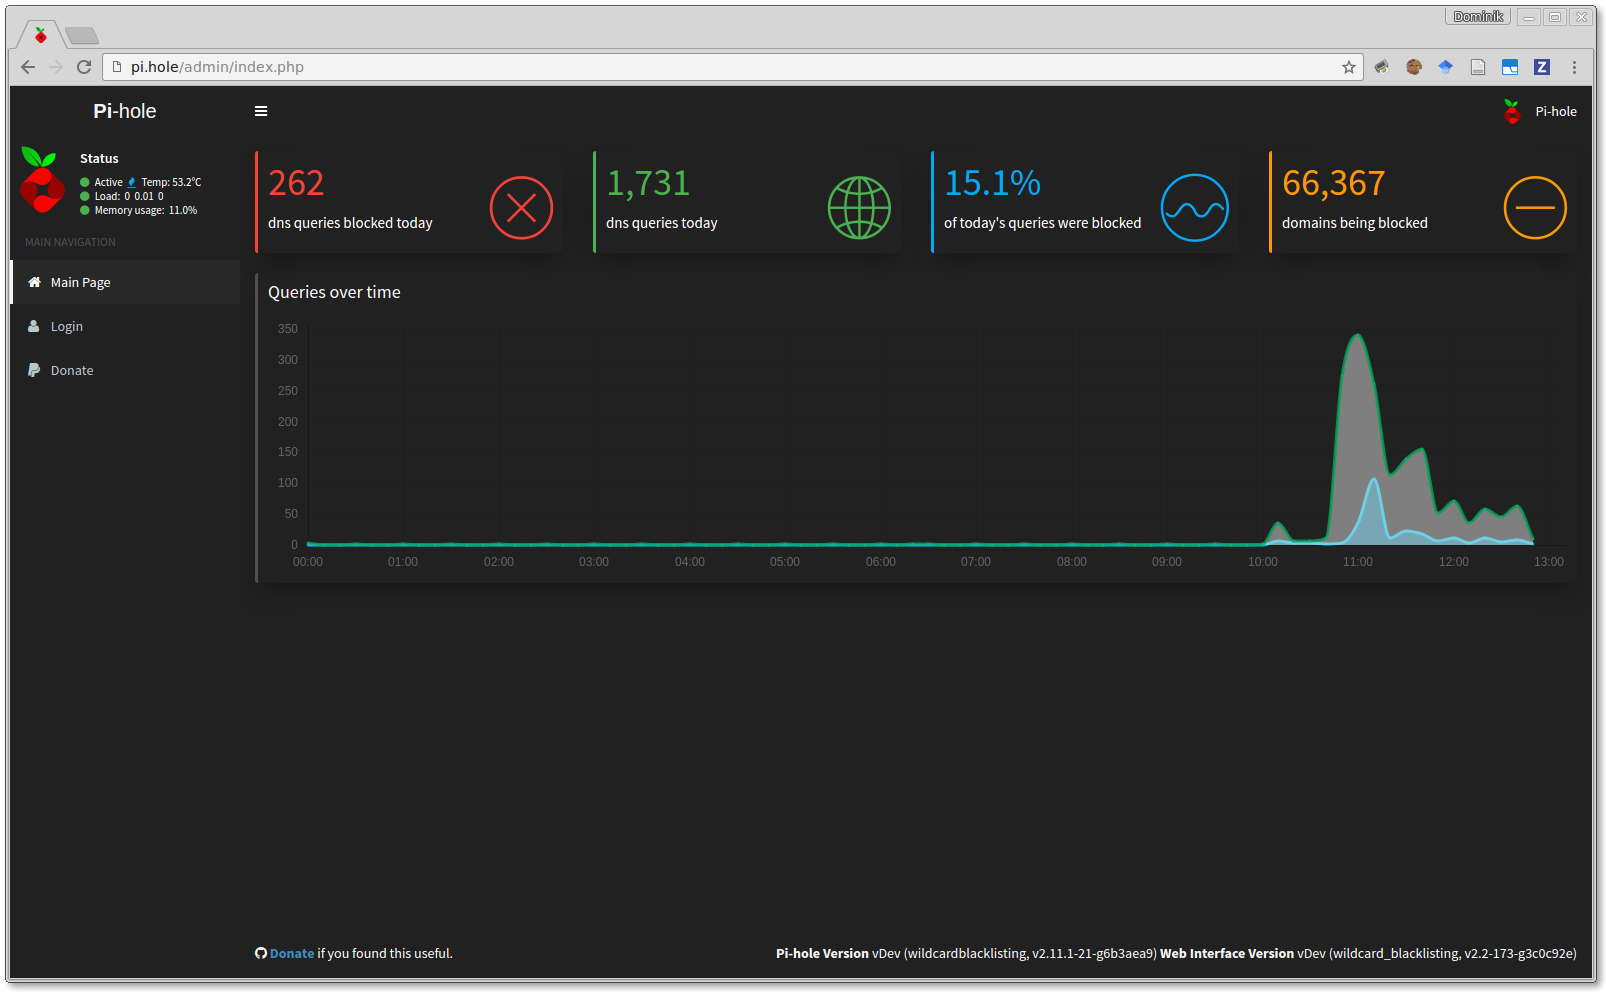
Task: Open the Main Page navigation item
Action: (81, 283)
